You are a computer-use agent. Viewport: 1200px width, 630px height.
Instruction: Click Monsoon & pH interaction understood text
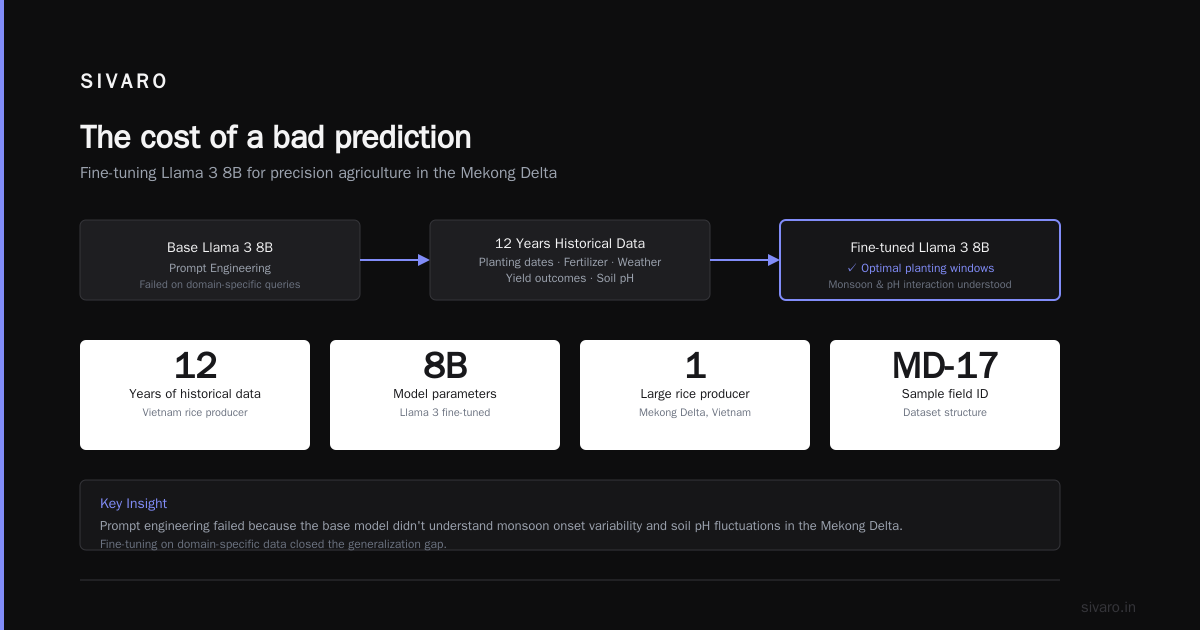pos(920,284)
